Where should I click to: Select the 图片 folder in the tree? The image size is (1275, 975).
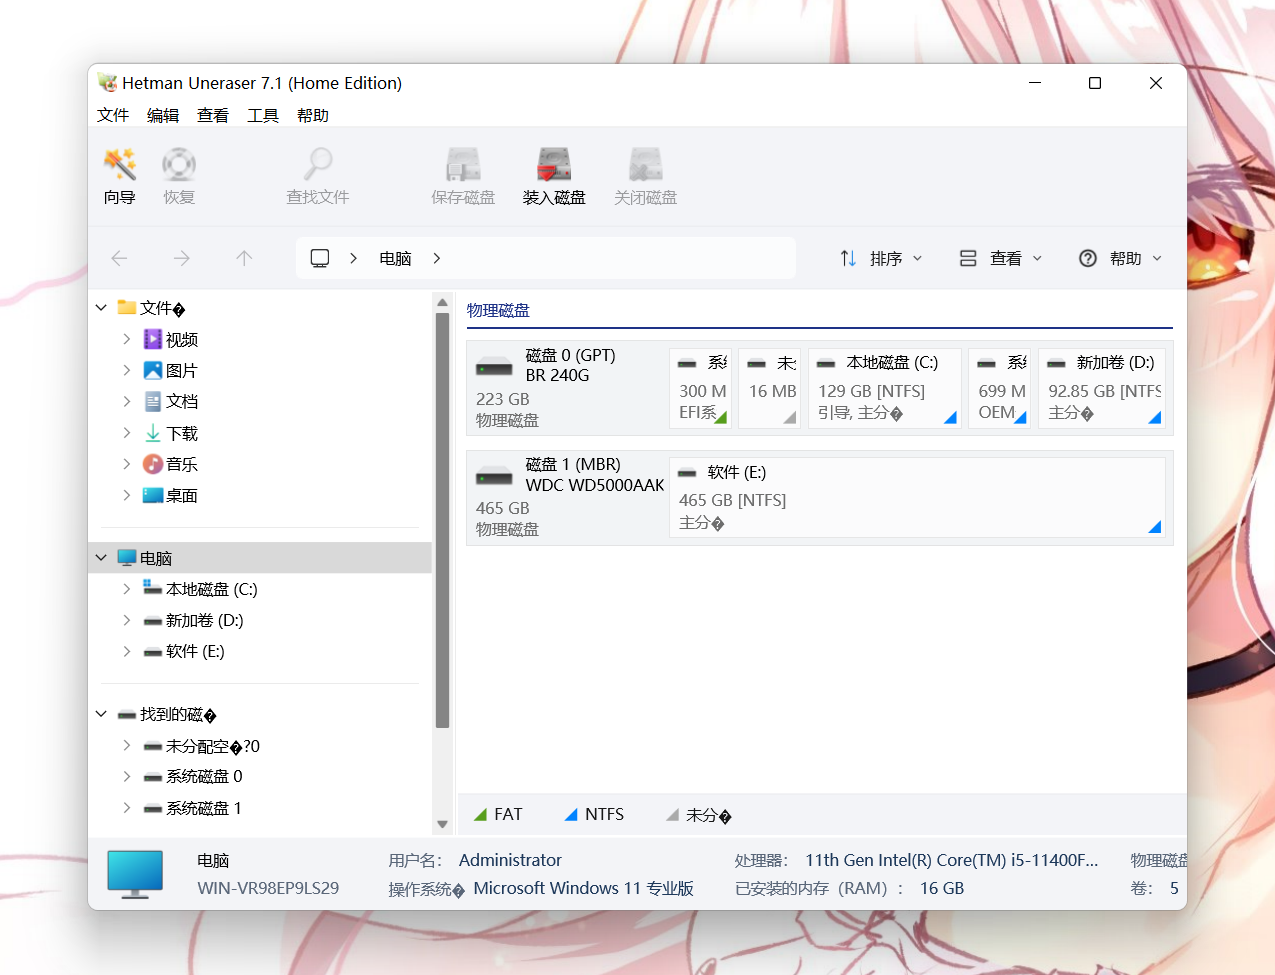coord(171,371)
